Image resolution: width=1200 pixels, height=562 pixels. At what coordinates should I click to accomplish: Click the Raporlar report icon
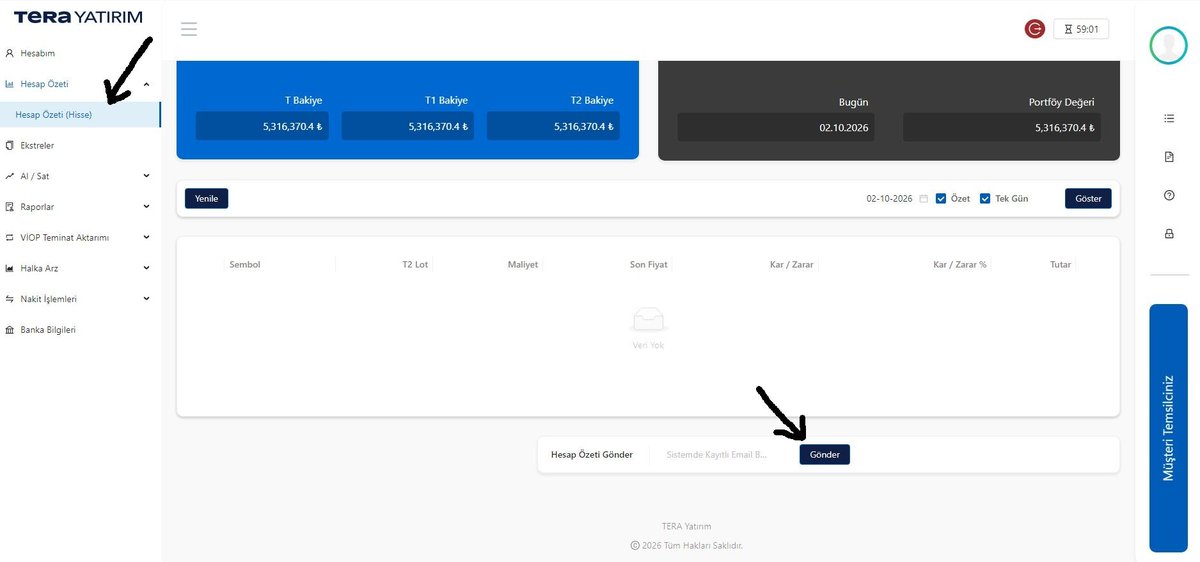10,207
